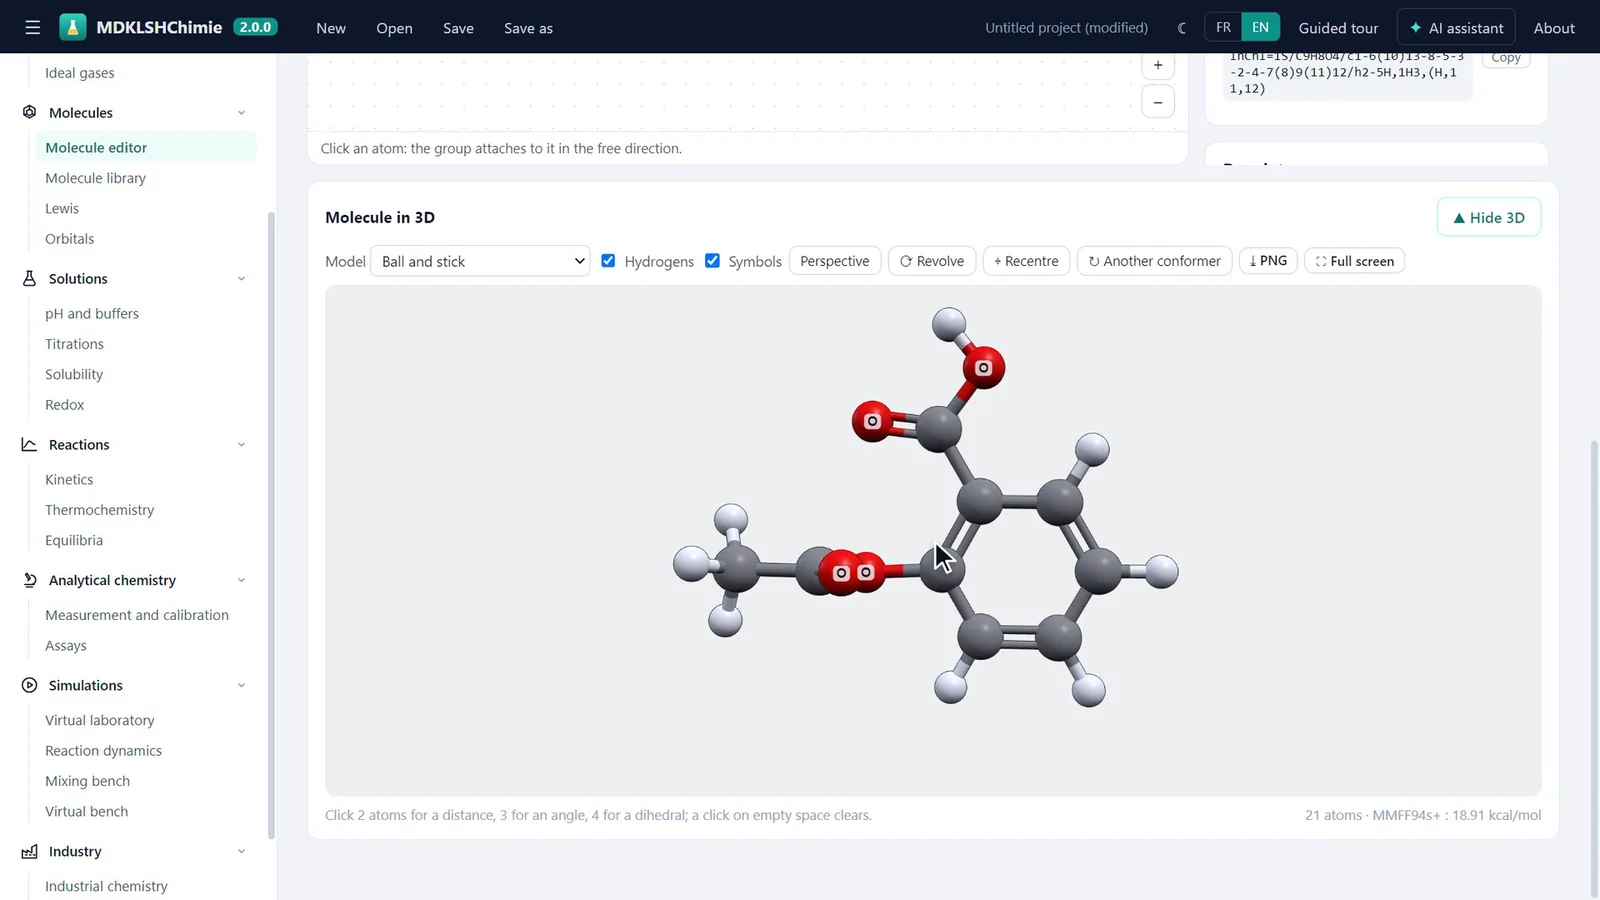Copy the InChI string
This screenshot has width=1600, height=900.
(x=1506, y=58)
